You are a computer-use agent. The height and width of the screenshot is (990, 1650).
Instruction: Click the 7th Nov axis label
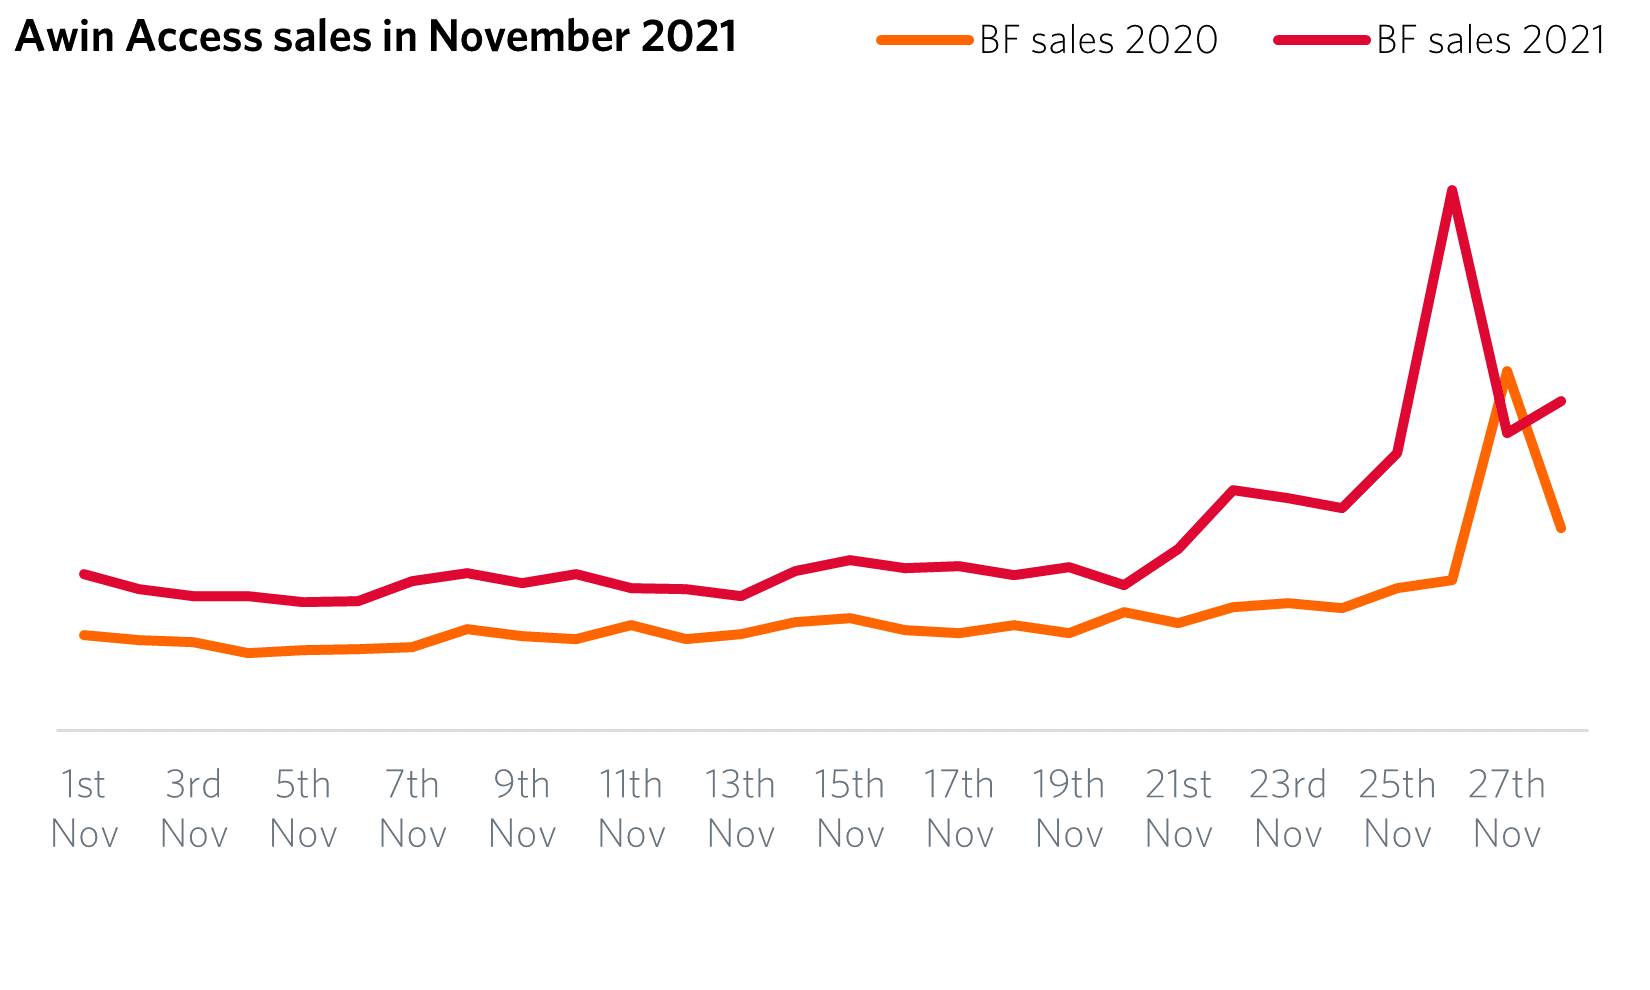click(x=413, y=809)
